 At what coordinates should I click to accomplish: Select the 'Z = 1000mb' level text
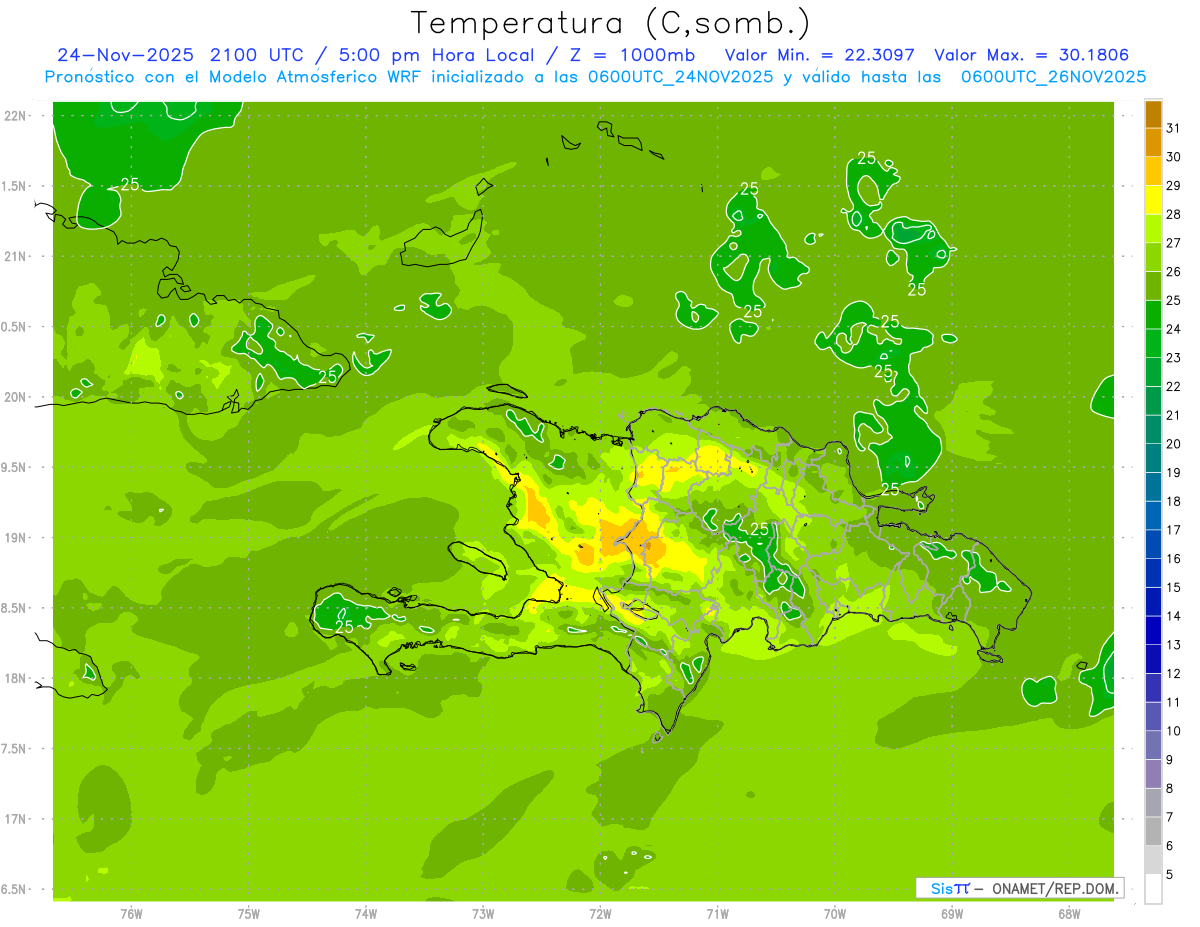pyautogui.click(x=634, y=55)
